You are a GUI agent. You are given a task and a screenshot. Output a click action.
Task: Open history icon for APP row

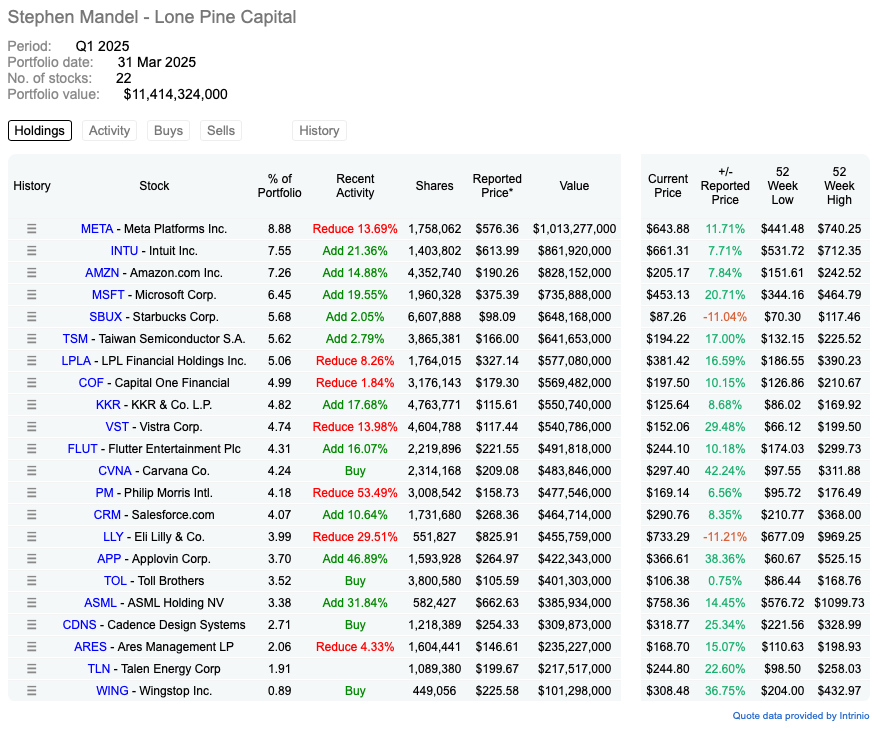tap(31, 559)
